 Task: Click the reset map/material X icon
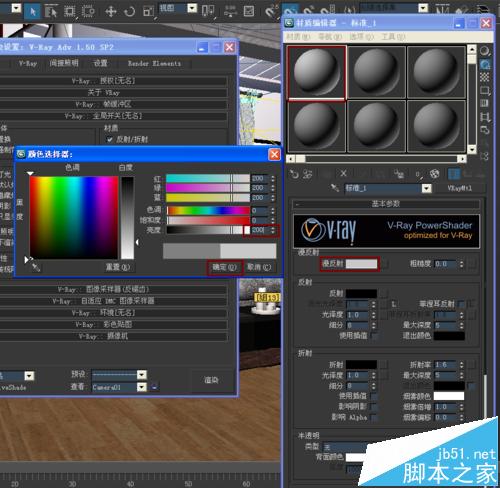[343, 173]
